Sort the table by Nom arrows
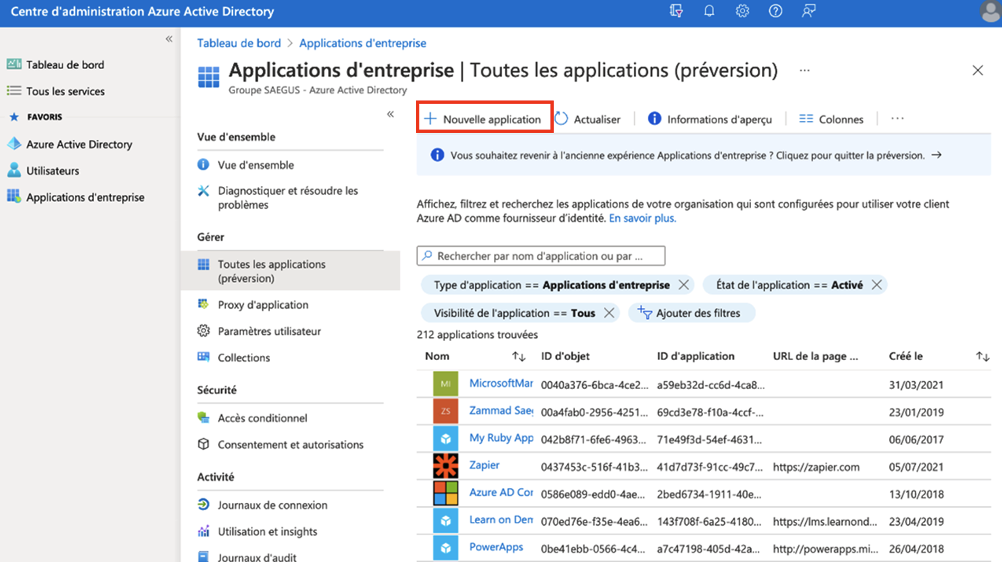1002x562 pixels. (x=518, y=357)
